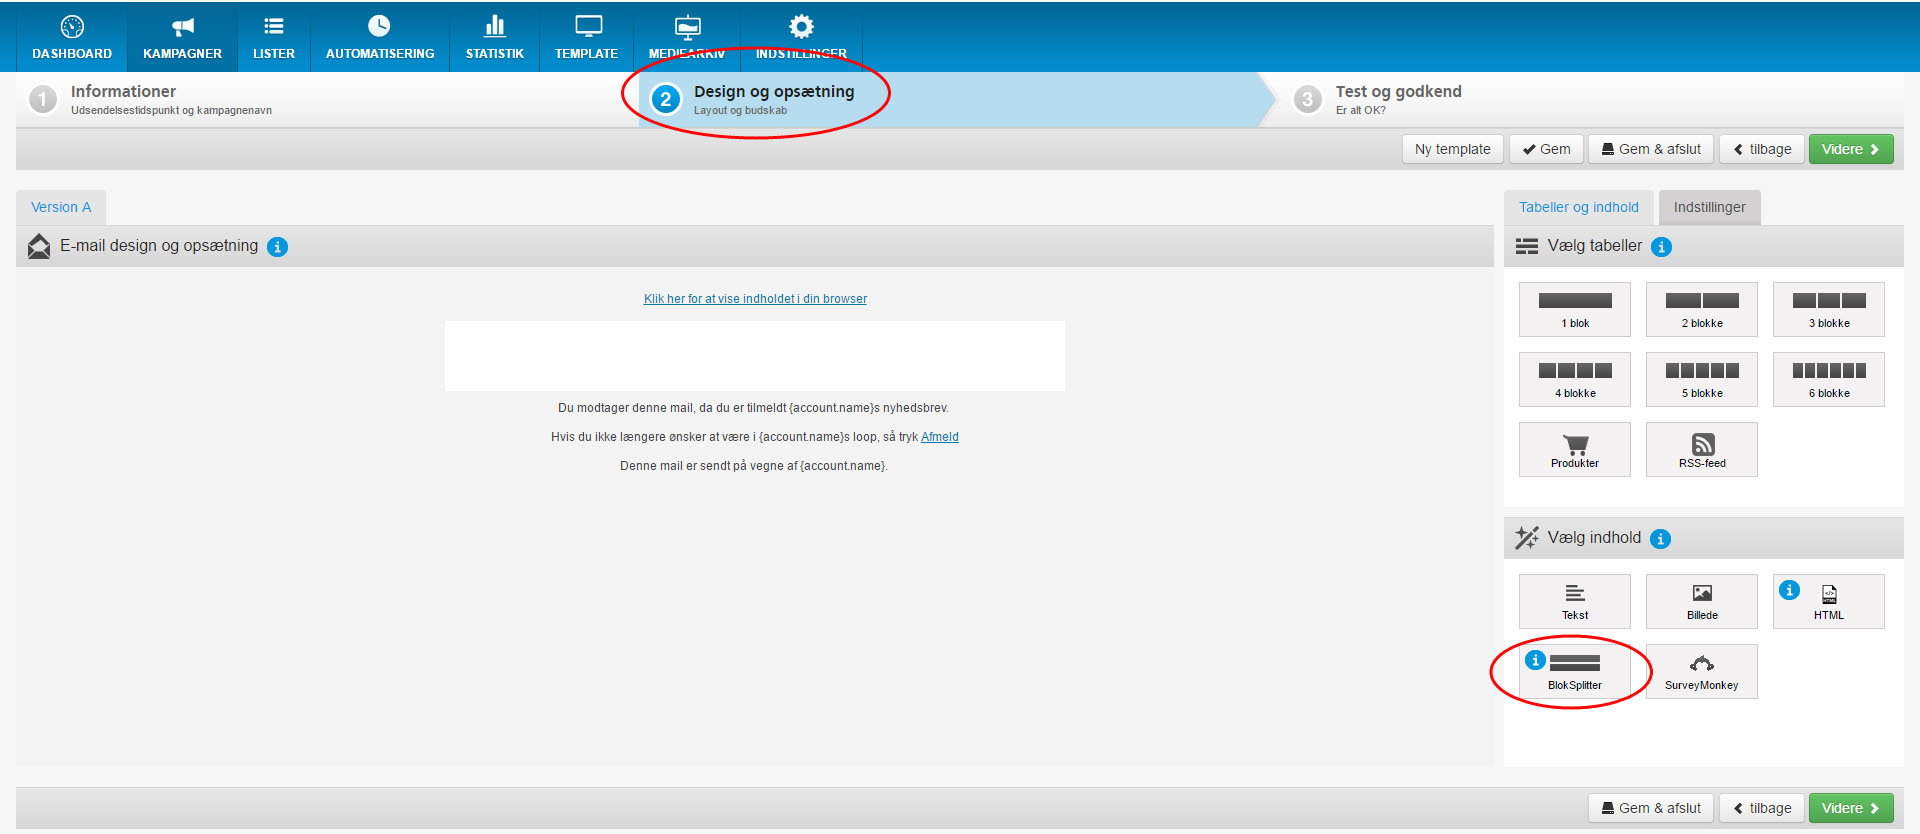Continue with bottom Videre button
The image size is (1920, 834).
[1851, 808]
